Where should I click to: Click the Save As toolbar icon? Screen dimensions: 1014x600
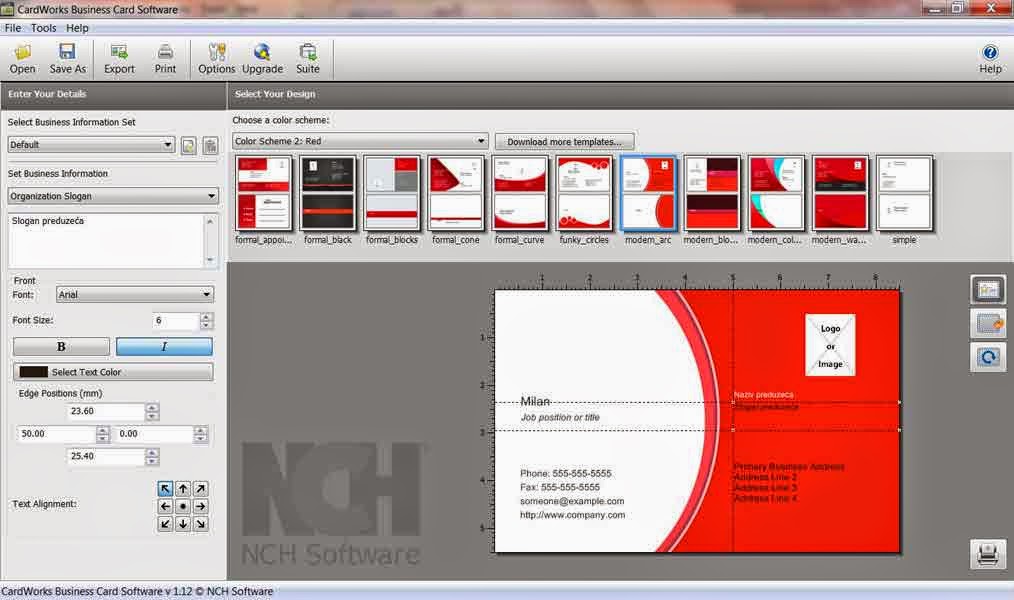click(67, 59)
